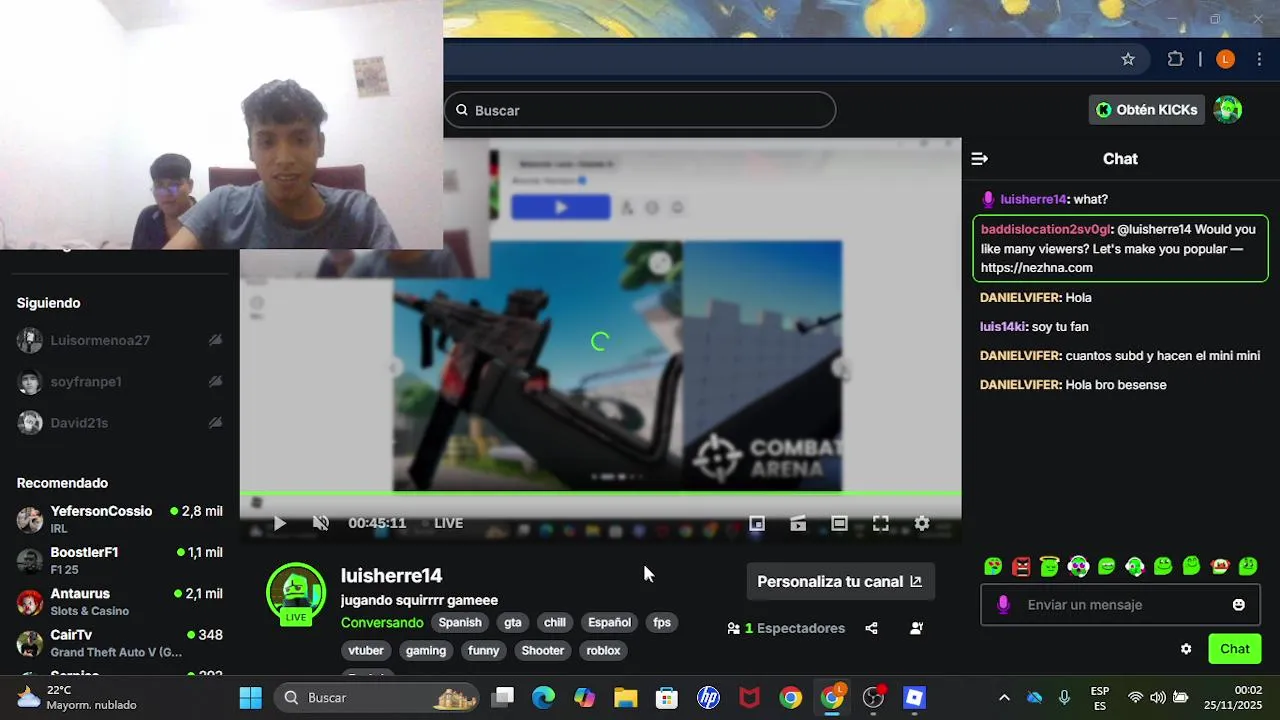The width and height of the screenshot is (1280, 720).
Task: Open the Conversando category link
Action: 382,622
